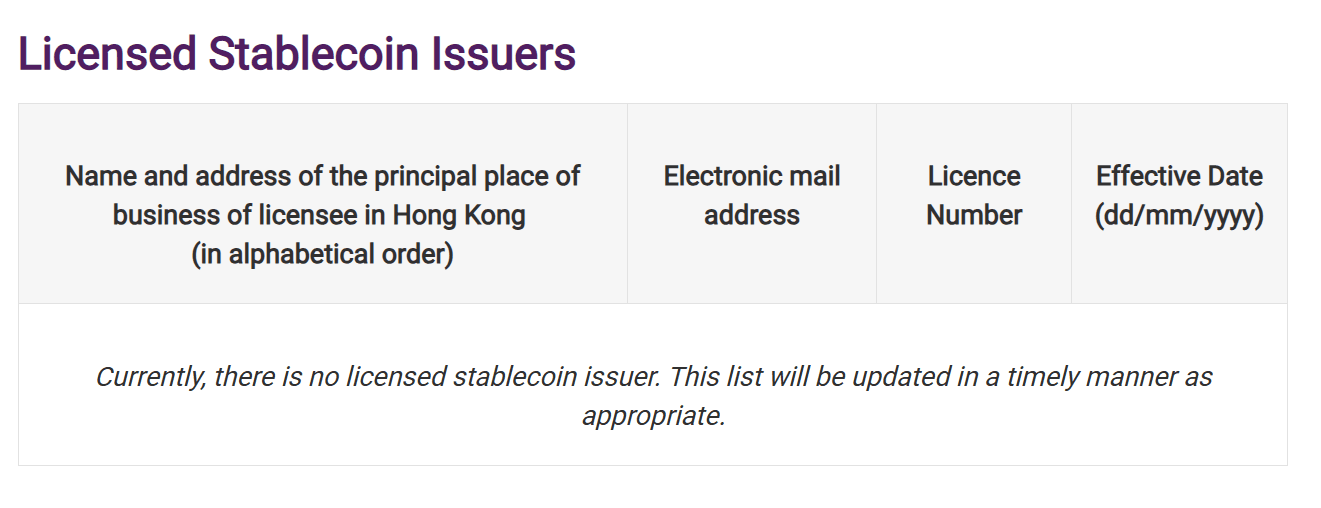The image size is (1321, 508).
Task: Click the word "appropriate." in the notice
Action: [x=653, y=416]
